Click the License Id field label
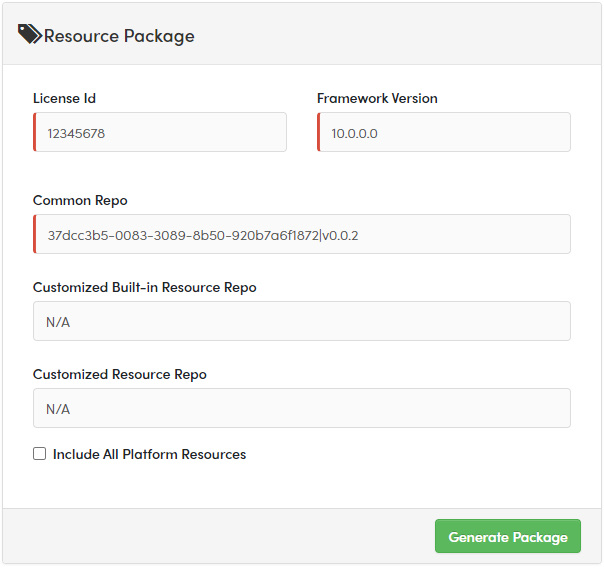The image size is (604, 581). click(x=64, y=98)
